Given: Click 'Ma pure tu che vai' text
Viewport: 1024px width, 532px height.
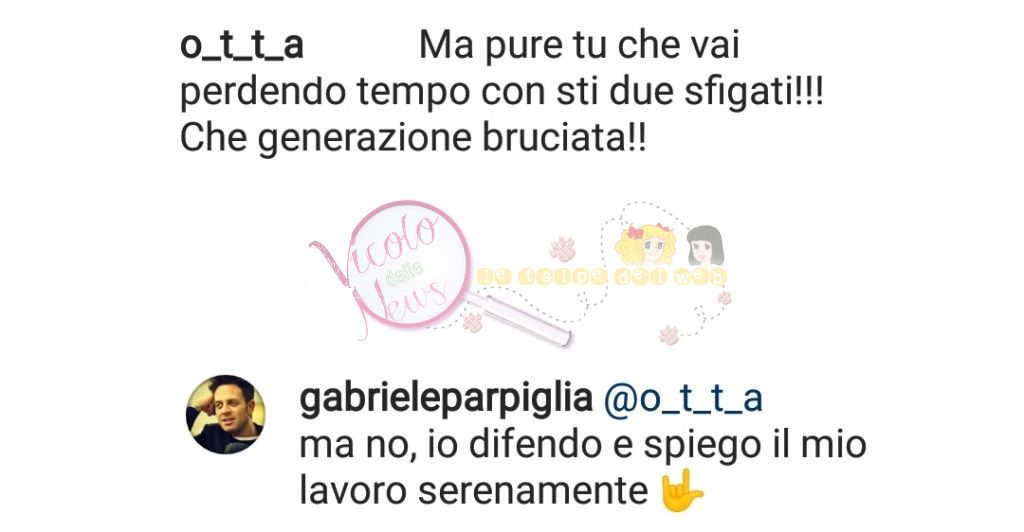Looking at the screenshot, I should 579,46.
